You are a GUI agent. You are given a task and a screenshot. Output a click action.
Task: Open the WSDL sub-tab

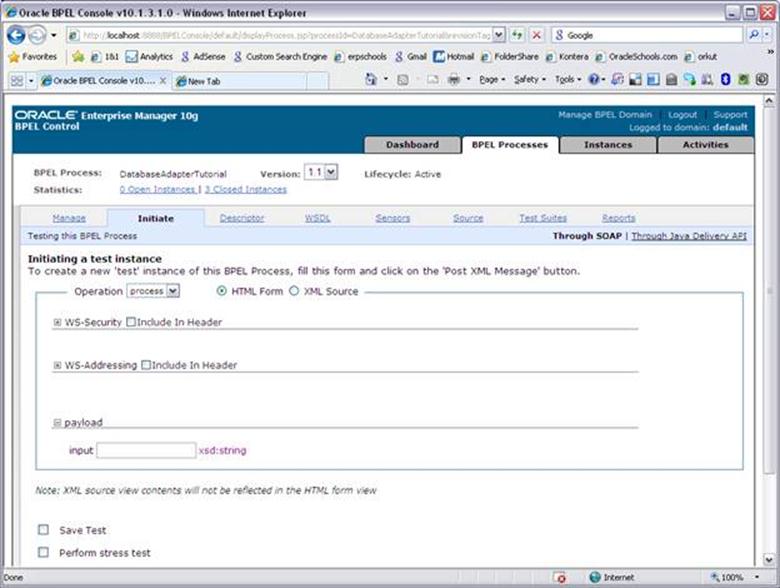pyautogui.click(x=317, y=218)
